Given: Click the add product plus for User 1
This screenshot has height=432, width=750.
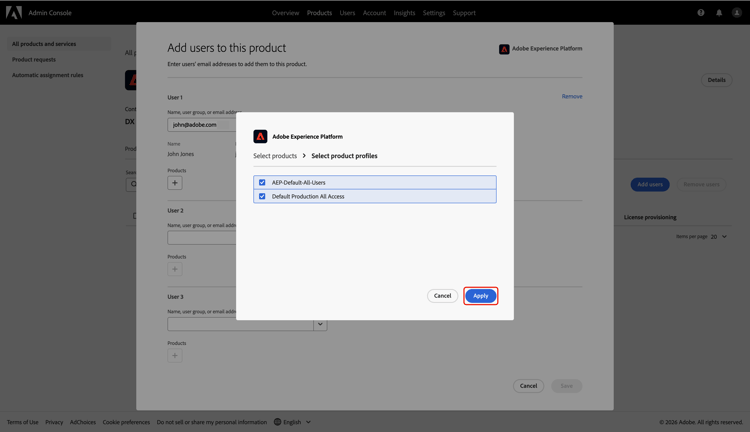Looking at the screenshot, I should coord(175,183).
